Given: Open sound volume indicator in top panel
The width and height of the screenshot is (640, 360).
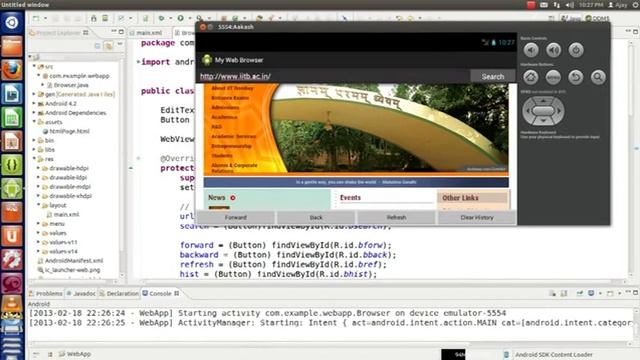Looking at the screenshot, I should [x=570, y=5].
